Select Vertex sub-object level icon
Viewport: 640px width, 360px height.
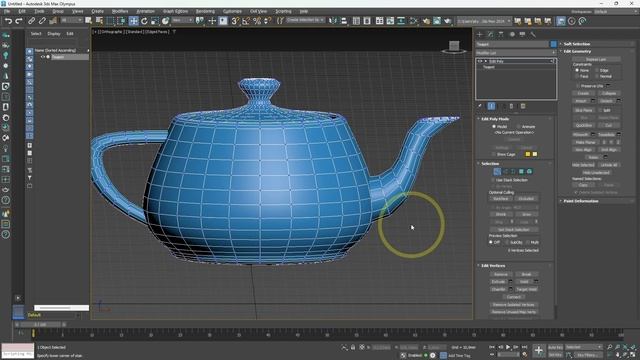(497, 171)
